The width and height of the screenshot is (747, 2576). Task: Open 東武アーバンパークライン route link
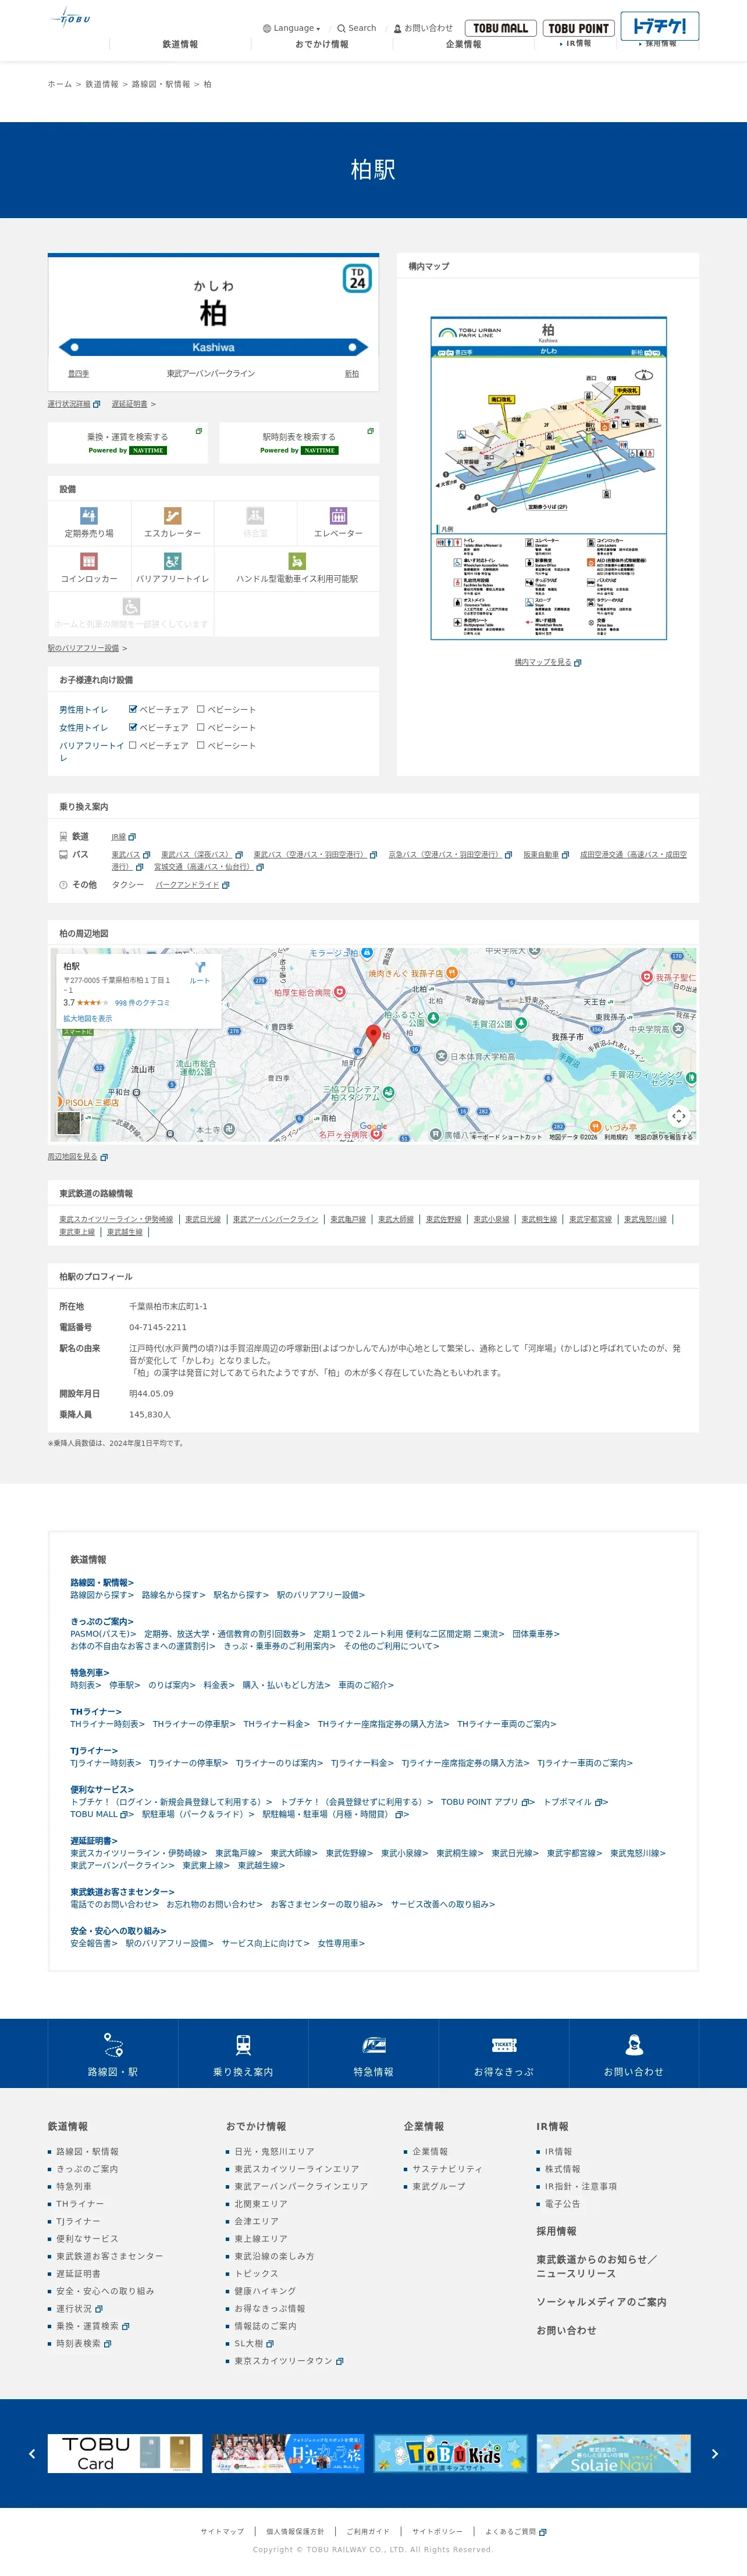(275, 1219)
